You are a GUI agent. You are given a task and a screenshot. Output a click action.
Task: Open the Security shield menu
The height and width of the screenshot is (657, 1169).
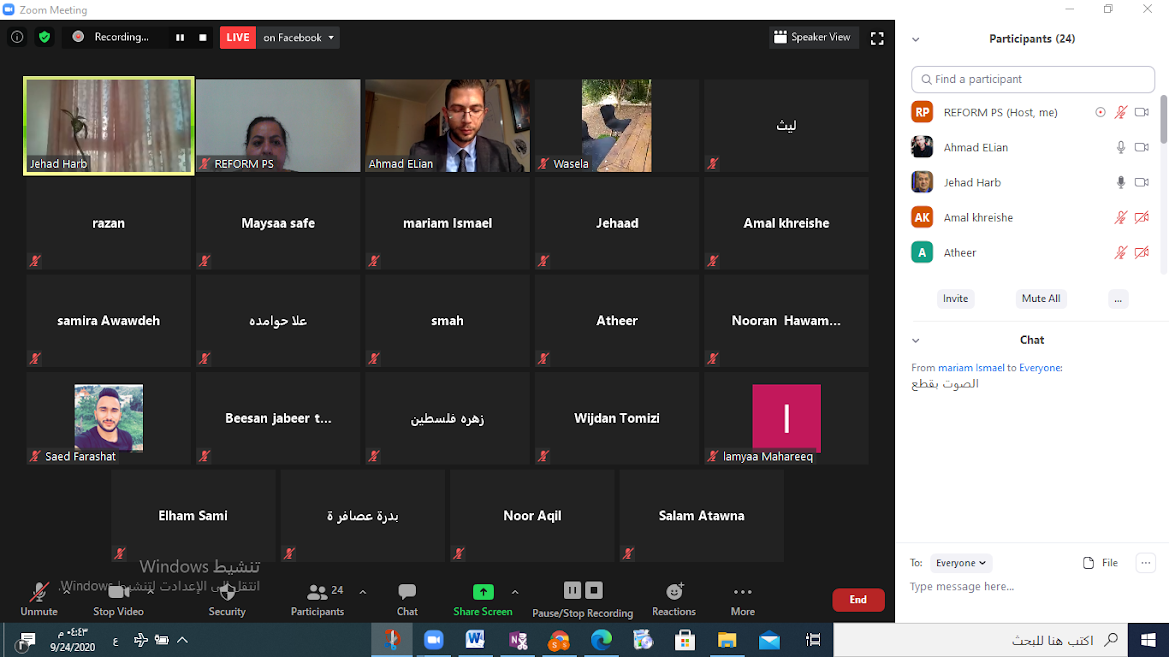pyautogui.click(x=227, y=592)
